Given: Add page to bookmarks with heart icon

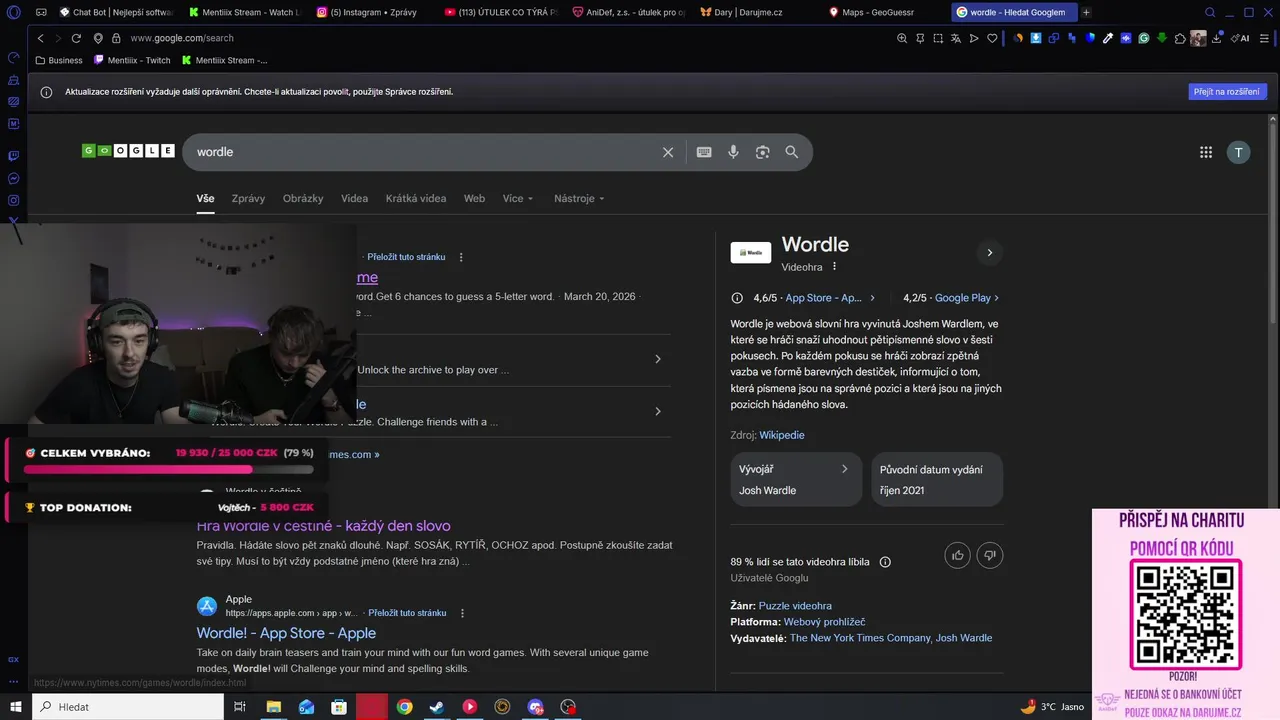Looking at the screenshot, I should [x=992, y=38].
